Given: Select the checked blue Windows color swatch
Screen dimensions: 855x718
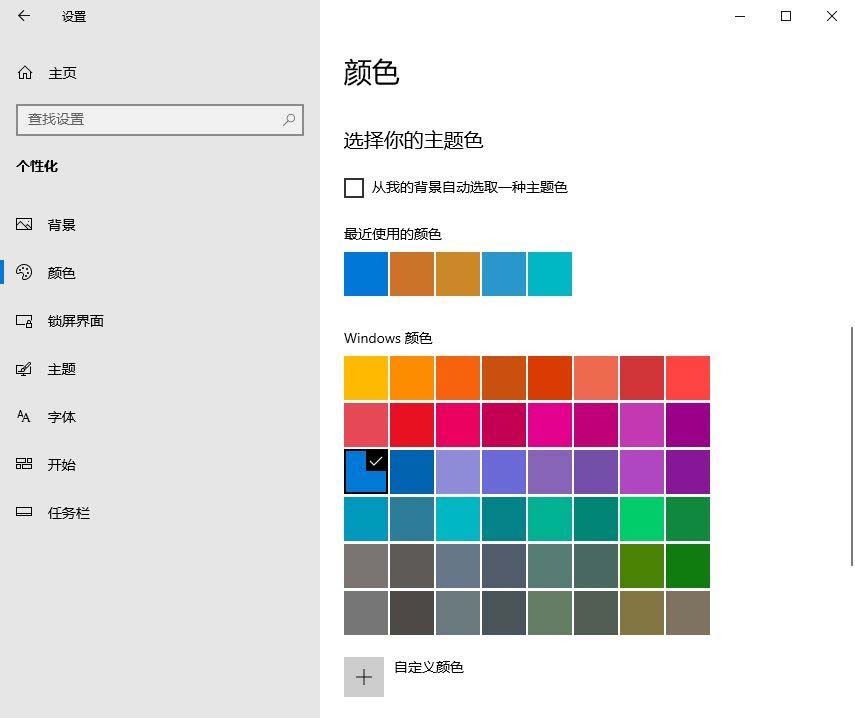Looking at the screenshot, I should click(365, 471).
